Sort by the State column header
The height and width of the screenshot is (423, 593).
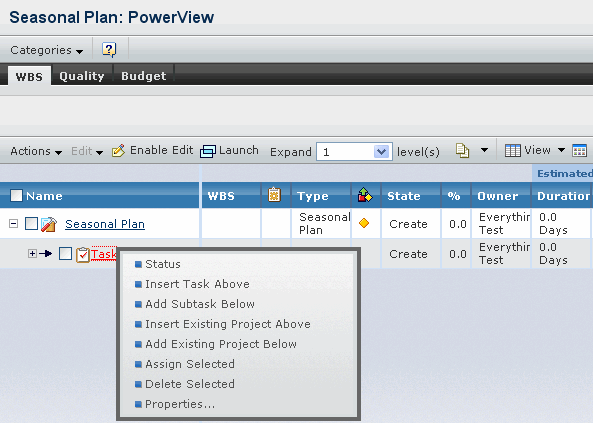click(404, 196)
